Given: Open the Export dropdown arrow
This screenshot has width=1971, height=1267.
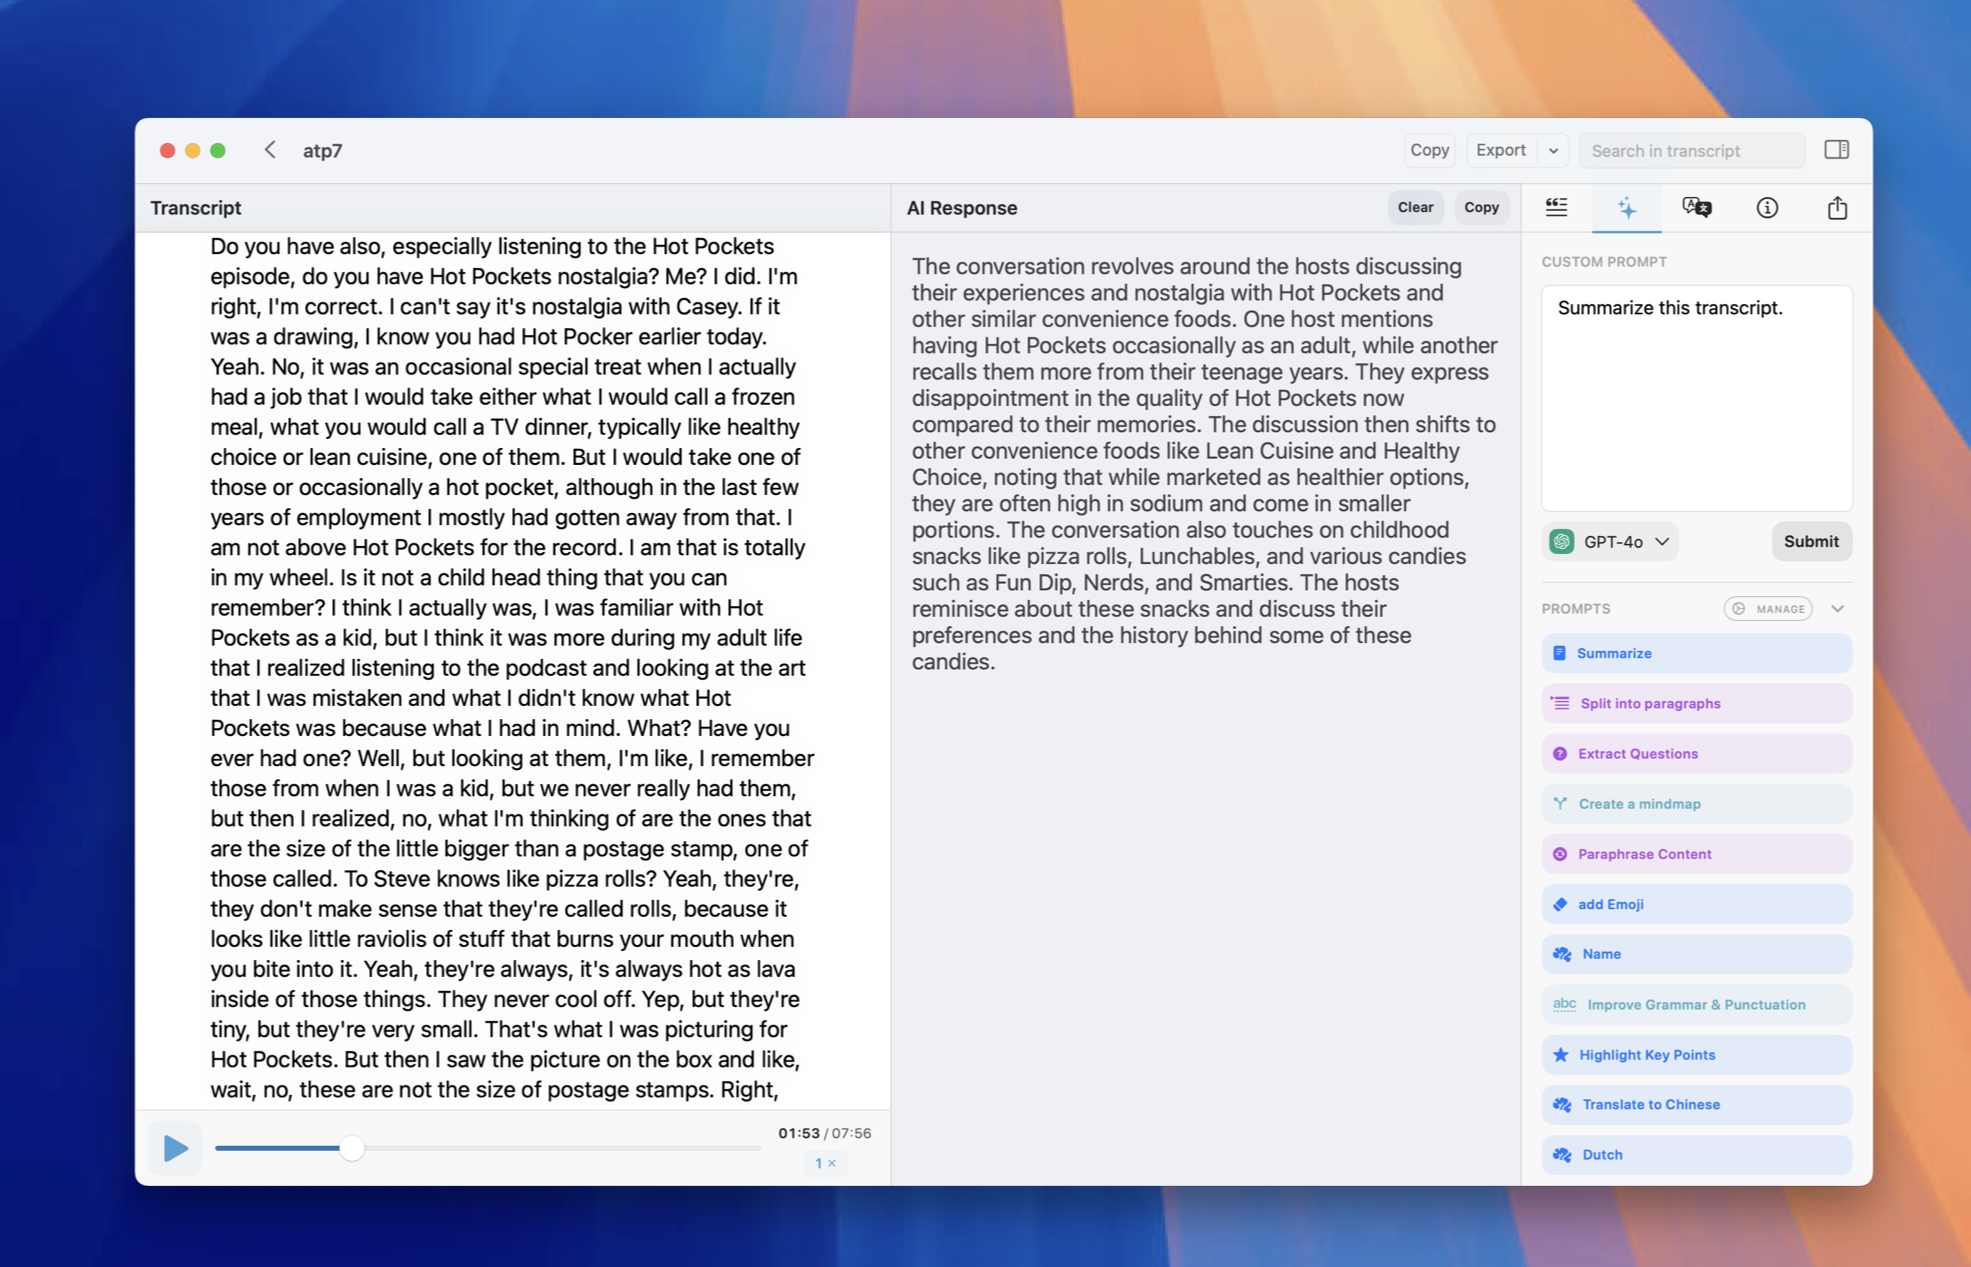Looking at the screenshot, I should click(1553, 151).
